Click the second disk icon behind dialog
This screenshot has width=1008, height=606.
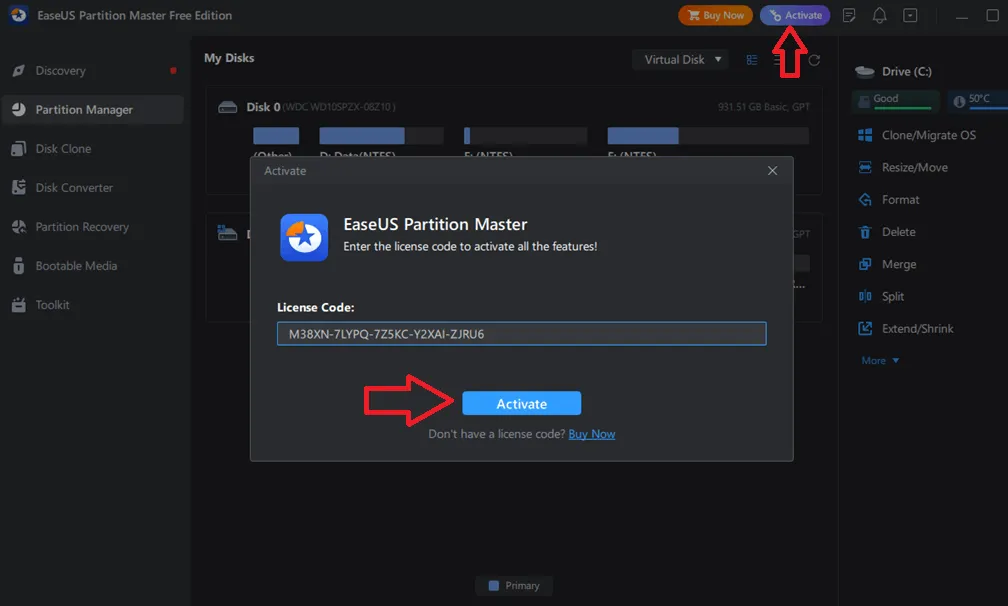[x=228, y=233]
